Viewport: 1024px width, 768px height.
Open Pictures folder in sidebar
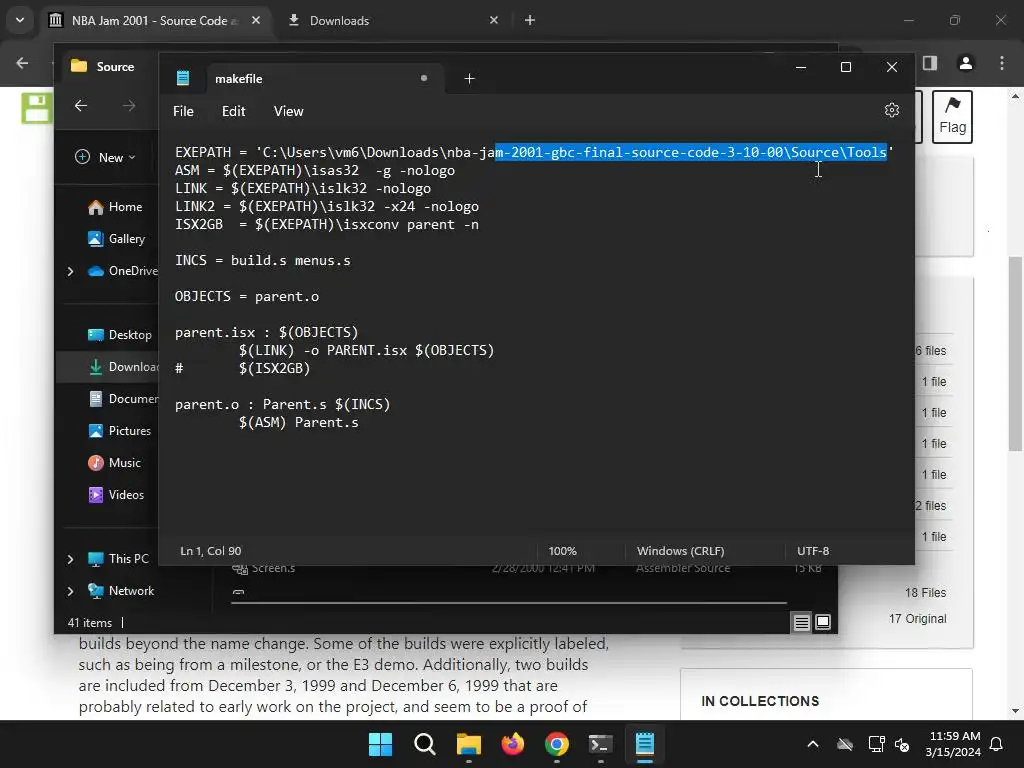tap(119, 431)
